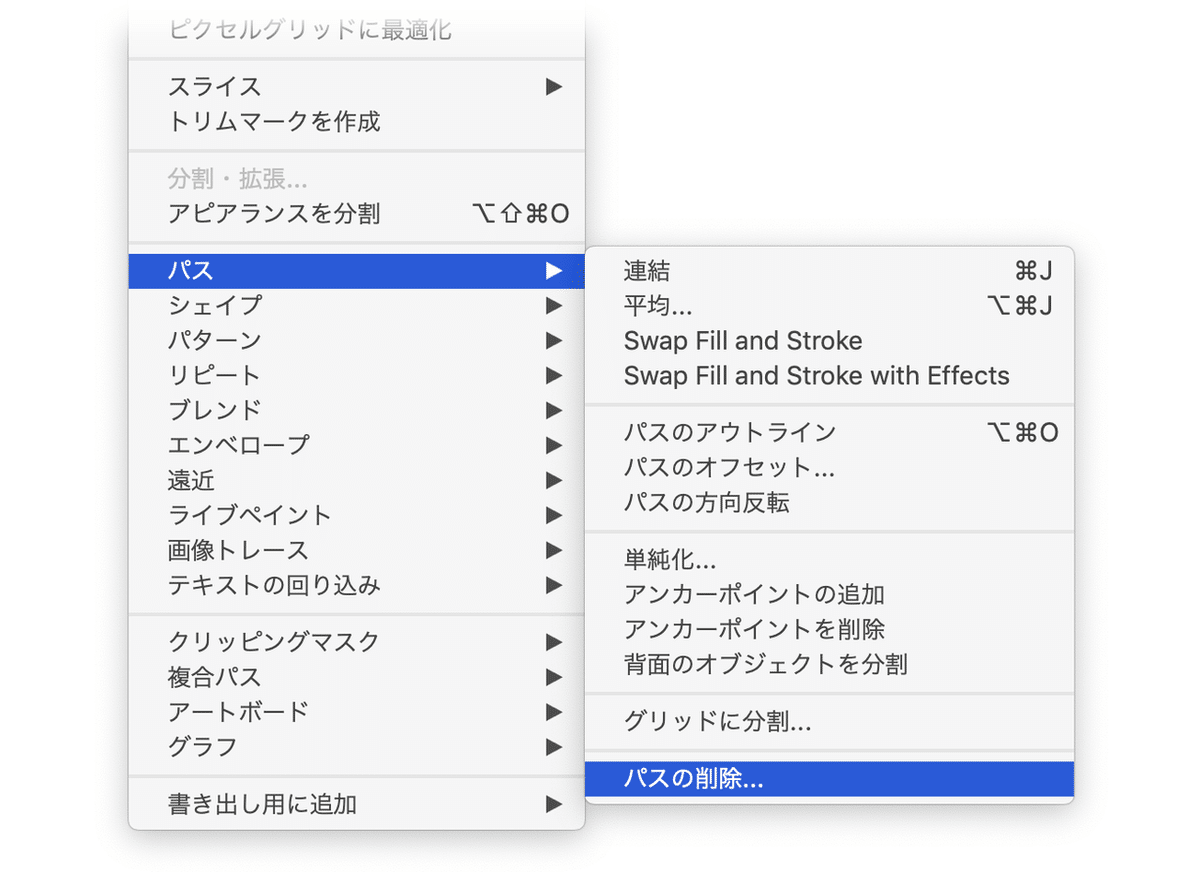This screenshot has width=1200, height=872.
Task: Expand arrow next to 遠近
Action: coord(553,480)
